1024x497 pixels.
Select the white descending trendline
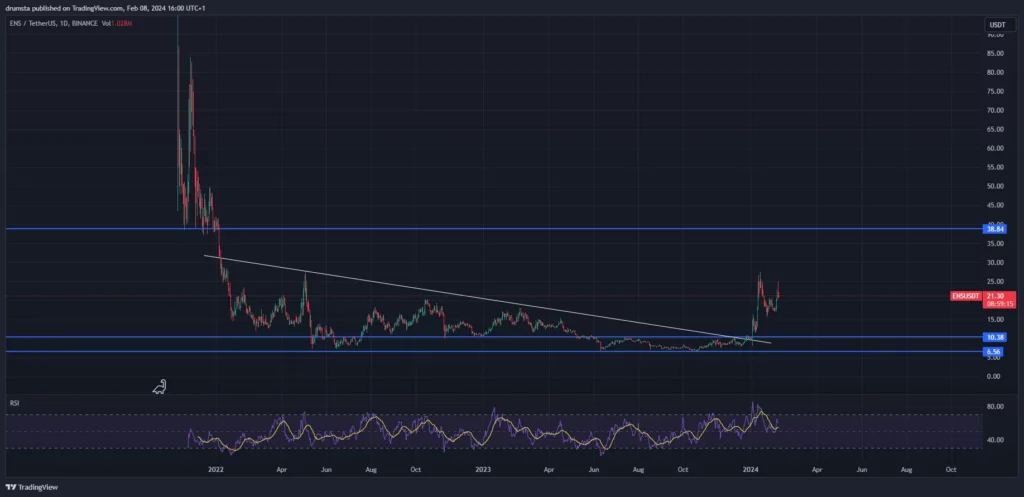(x=487, y=298)
